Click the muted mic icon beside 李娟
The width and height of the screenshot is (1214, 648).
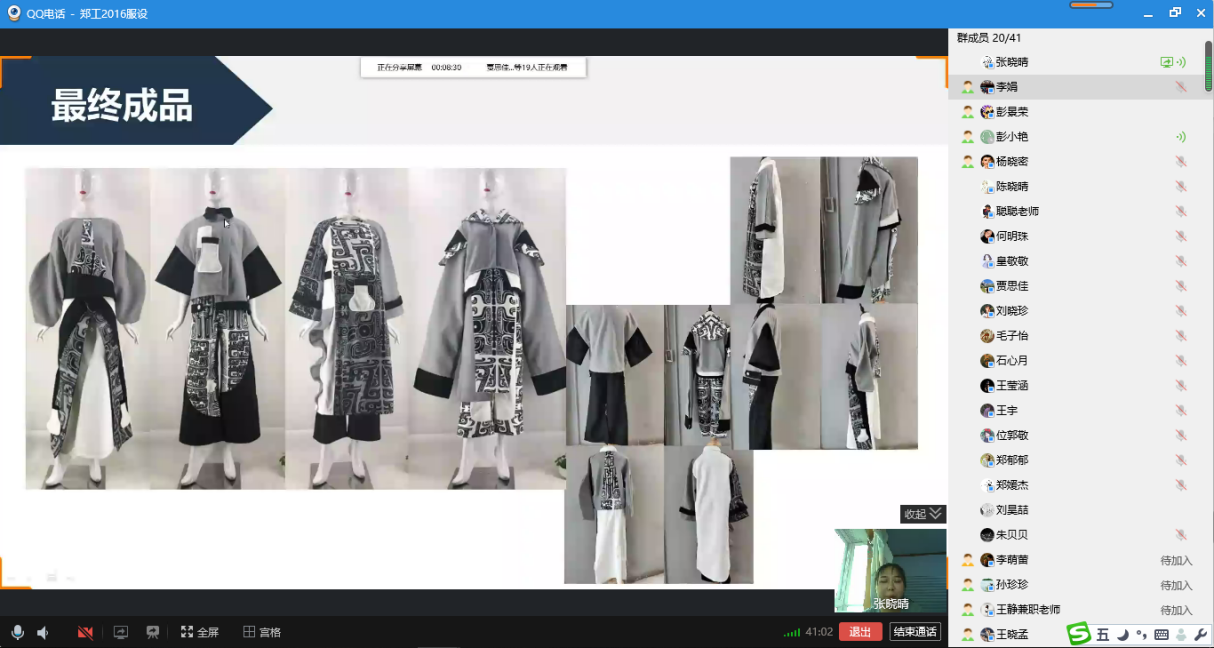tap(1181, 87)
